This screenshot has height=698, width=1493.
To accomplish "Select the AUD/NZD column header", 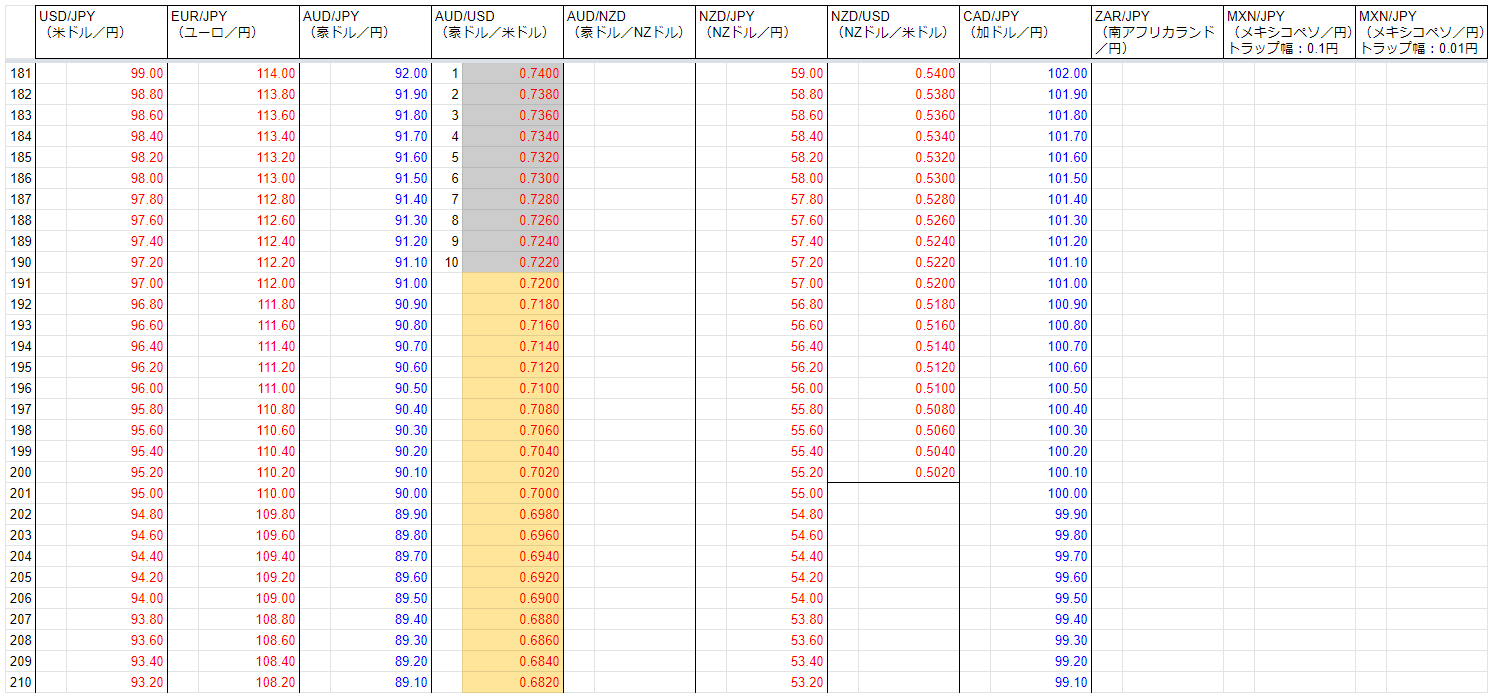I will point(629,32).
